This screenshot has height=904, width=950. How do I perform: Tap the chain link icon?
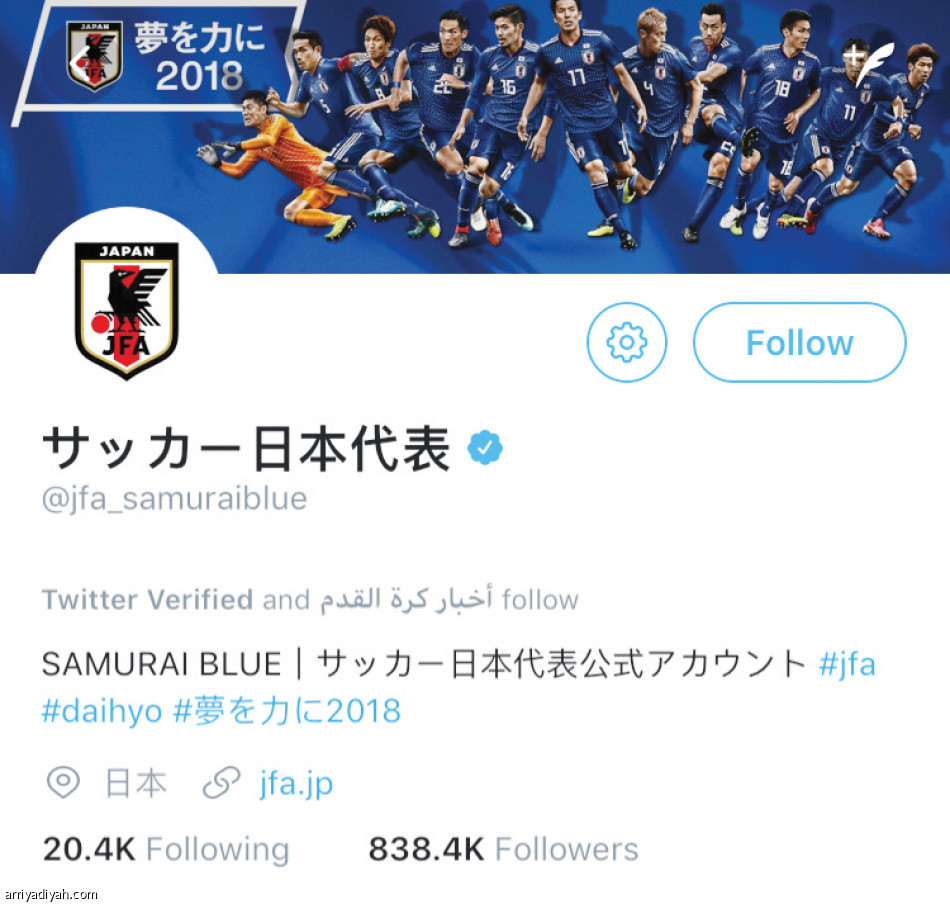pyautogui.click(x=222, y=782)
